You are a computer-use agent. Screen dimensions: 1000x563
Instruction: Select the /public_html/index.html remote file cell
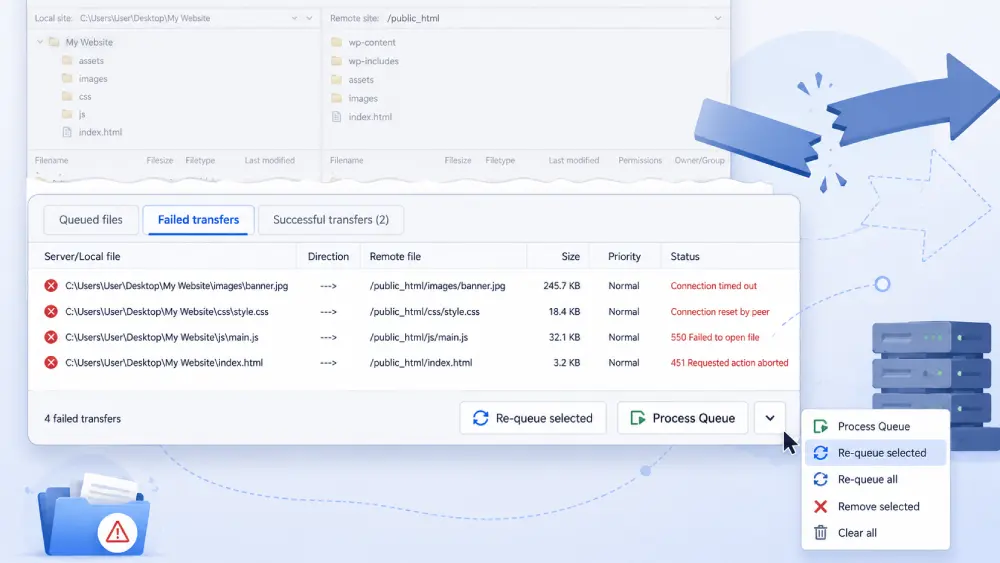coord(420,363)
